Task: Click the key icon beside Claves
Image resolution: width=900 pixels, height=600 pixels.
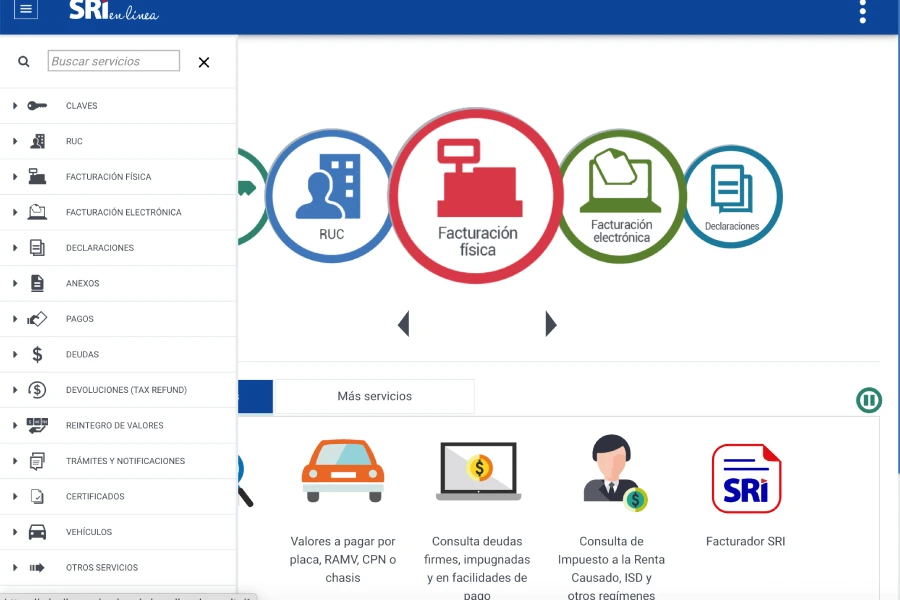Action: tap(37, 106)
